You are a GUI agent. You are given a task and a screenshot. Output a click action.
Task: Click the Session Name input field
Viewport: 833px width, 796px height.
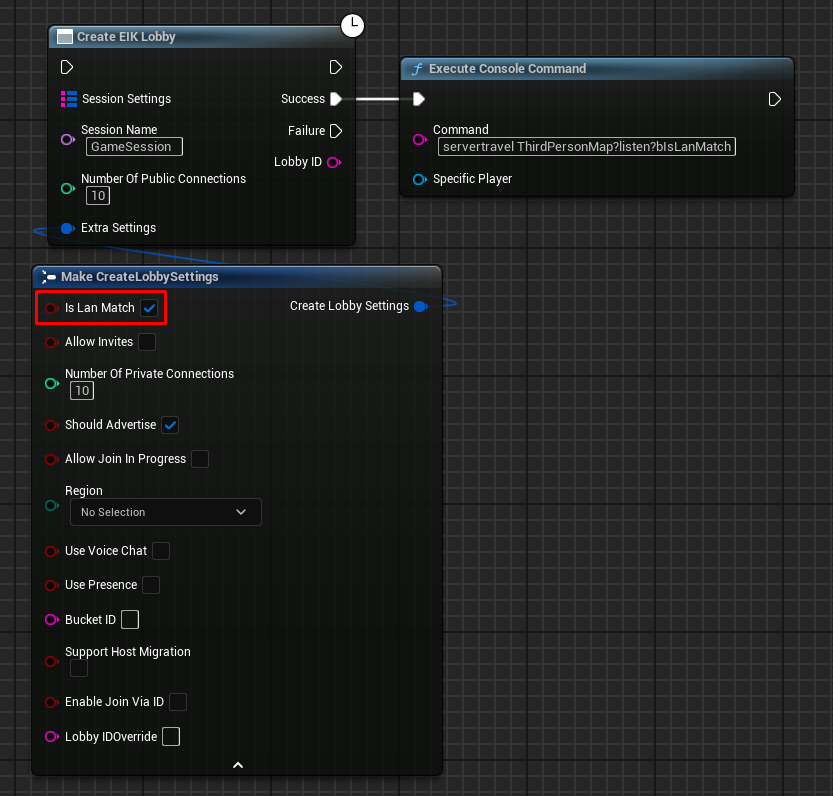pyautogui.click(x=134, y=147)
